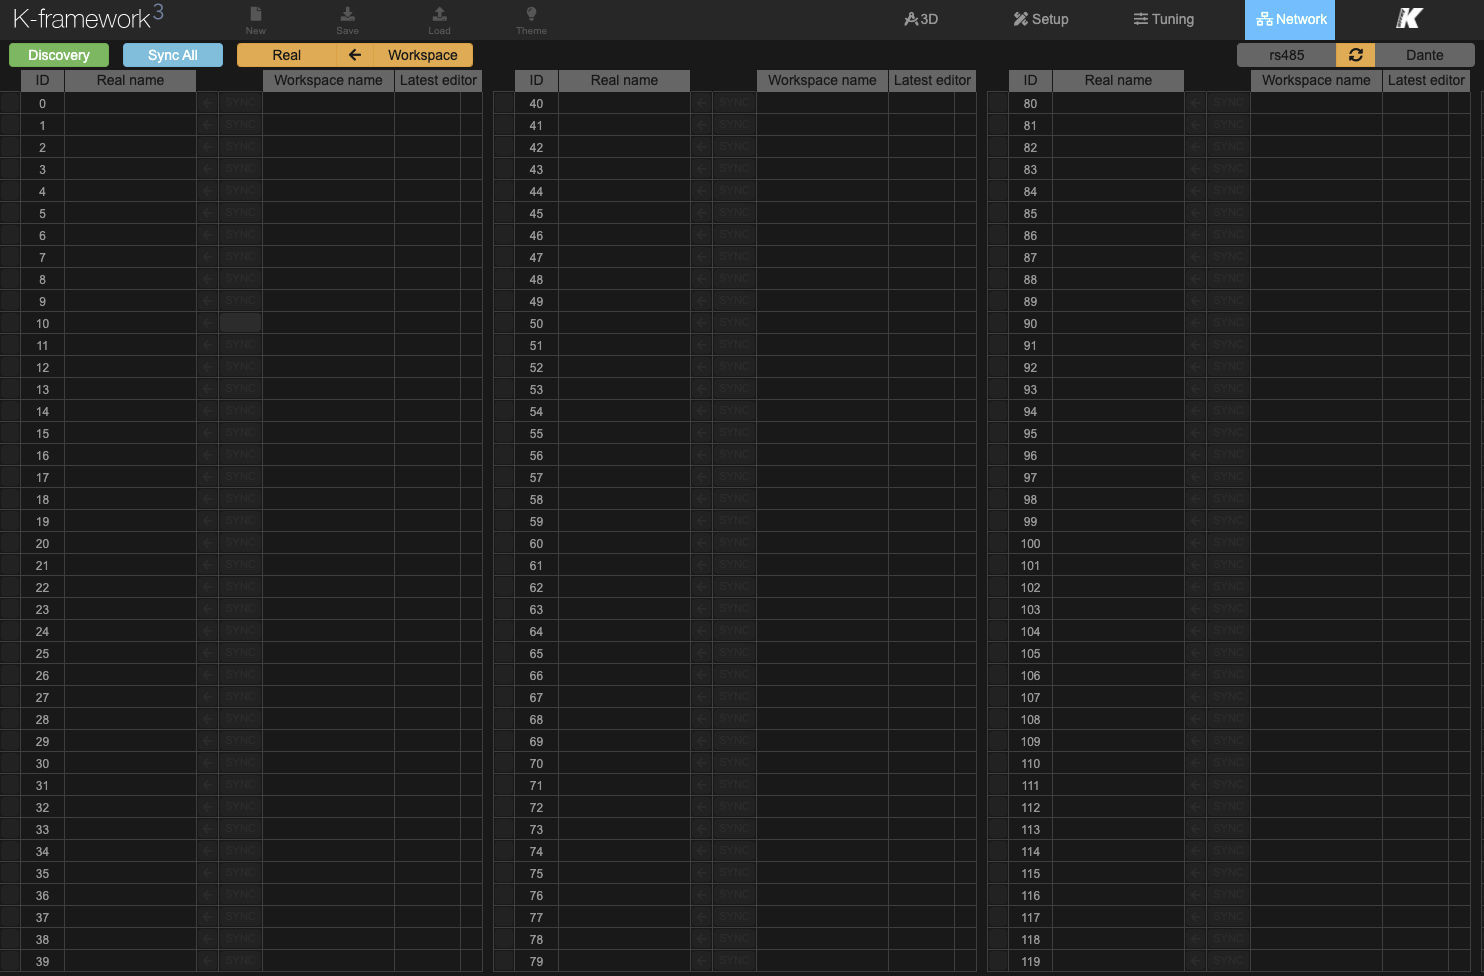This screenshot has width=1484, height=976.
Task: Click the refresh icon between rs485 and Dante
Action: [x=1355, y=55]
